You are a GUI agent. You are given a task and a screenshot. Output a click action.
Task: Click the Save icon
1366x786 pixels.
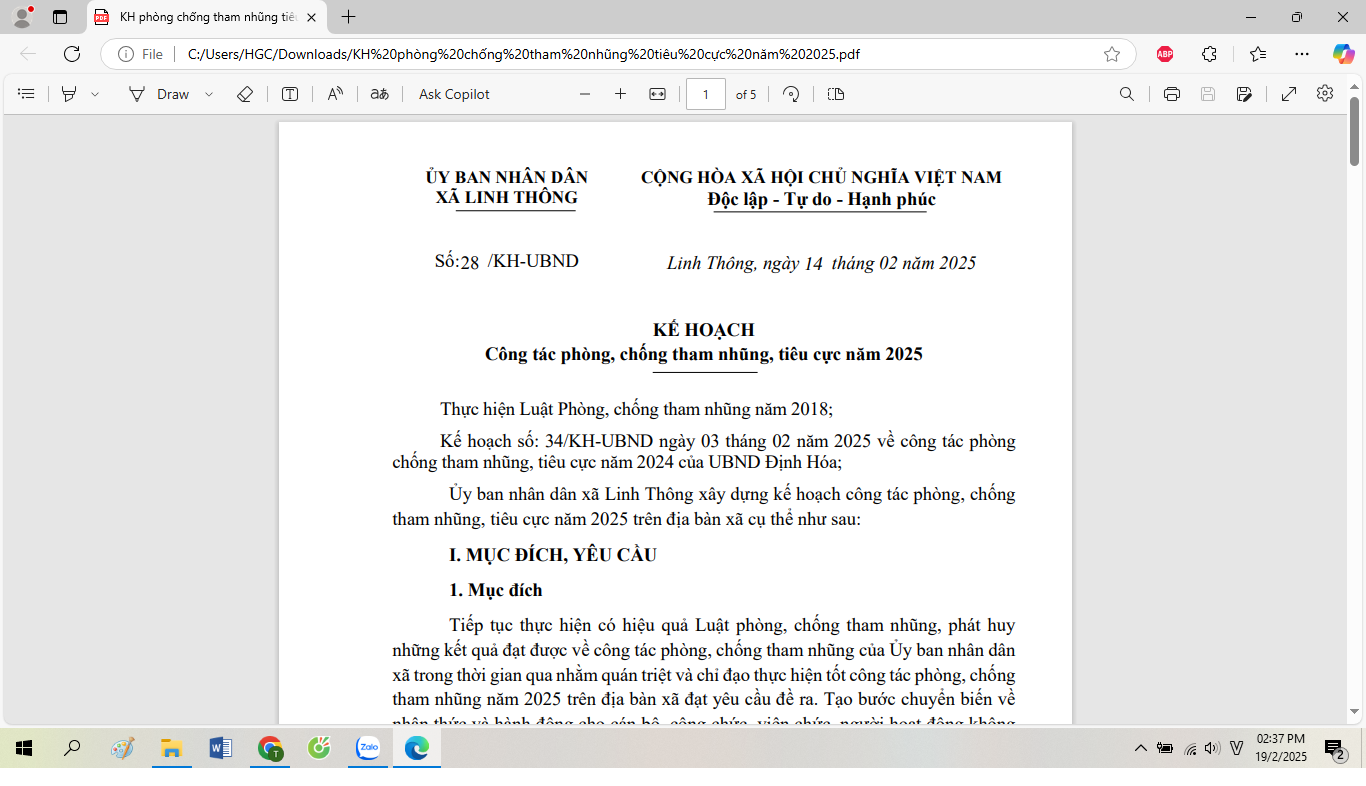(x=1208, y=94)
